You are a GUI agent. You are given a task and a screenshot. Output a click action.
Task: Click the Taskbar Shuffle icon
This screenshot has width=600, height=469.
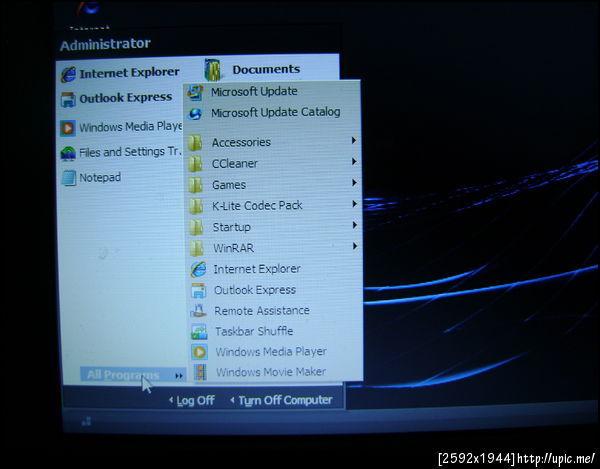pos(199,332)
